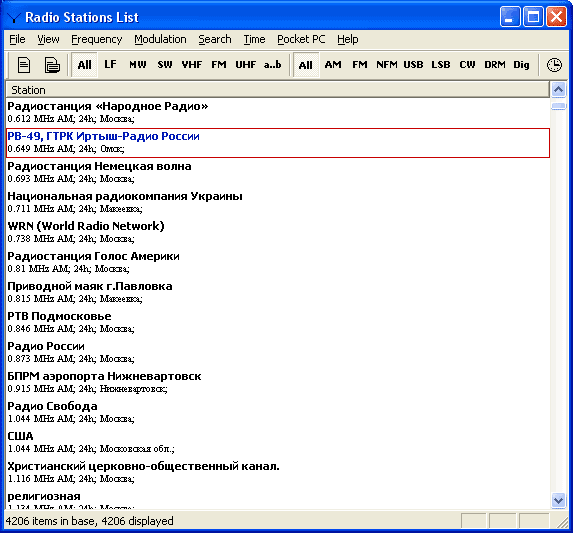Screen dimensions: 573x533
Task: Choose the LSB modulation filter
Action: [440, 65]
